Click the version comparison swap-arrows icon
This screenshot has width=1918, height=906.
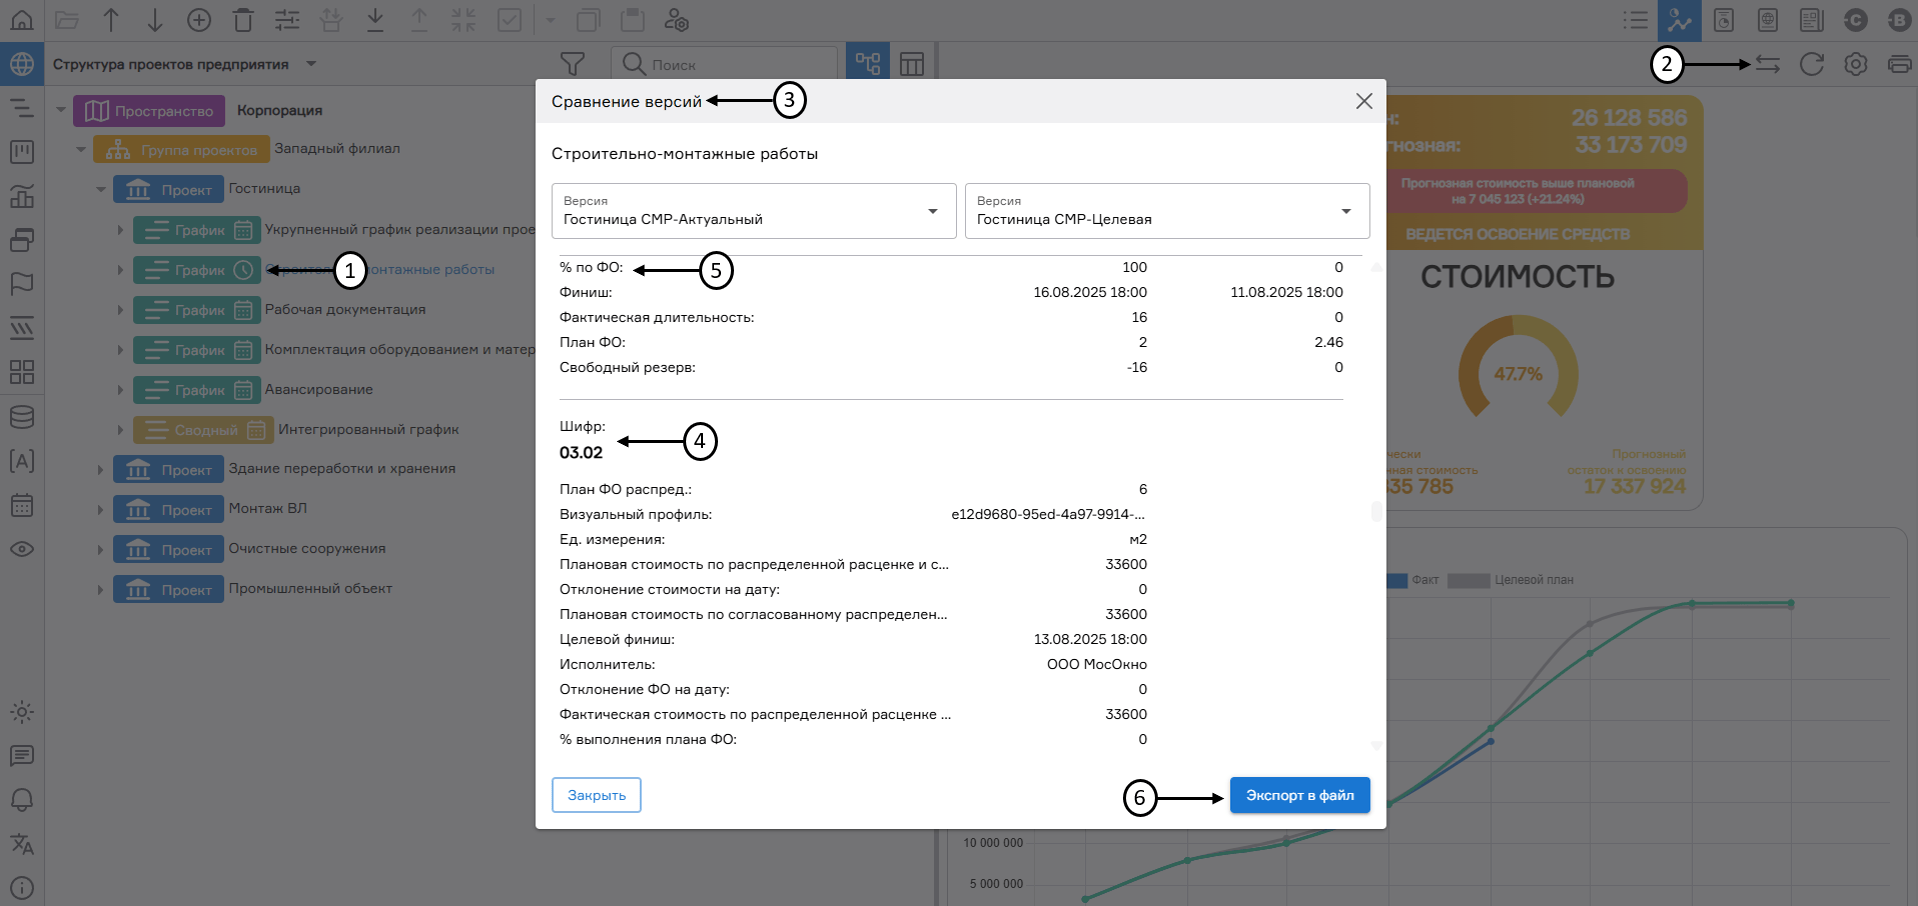tap(1767, 64)
